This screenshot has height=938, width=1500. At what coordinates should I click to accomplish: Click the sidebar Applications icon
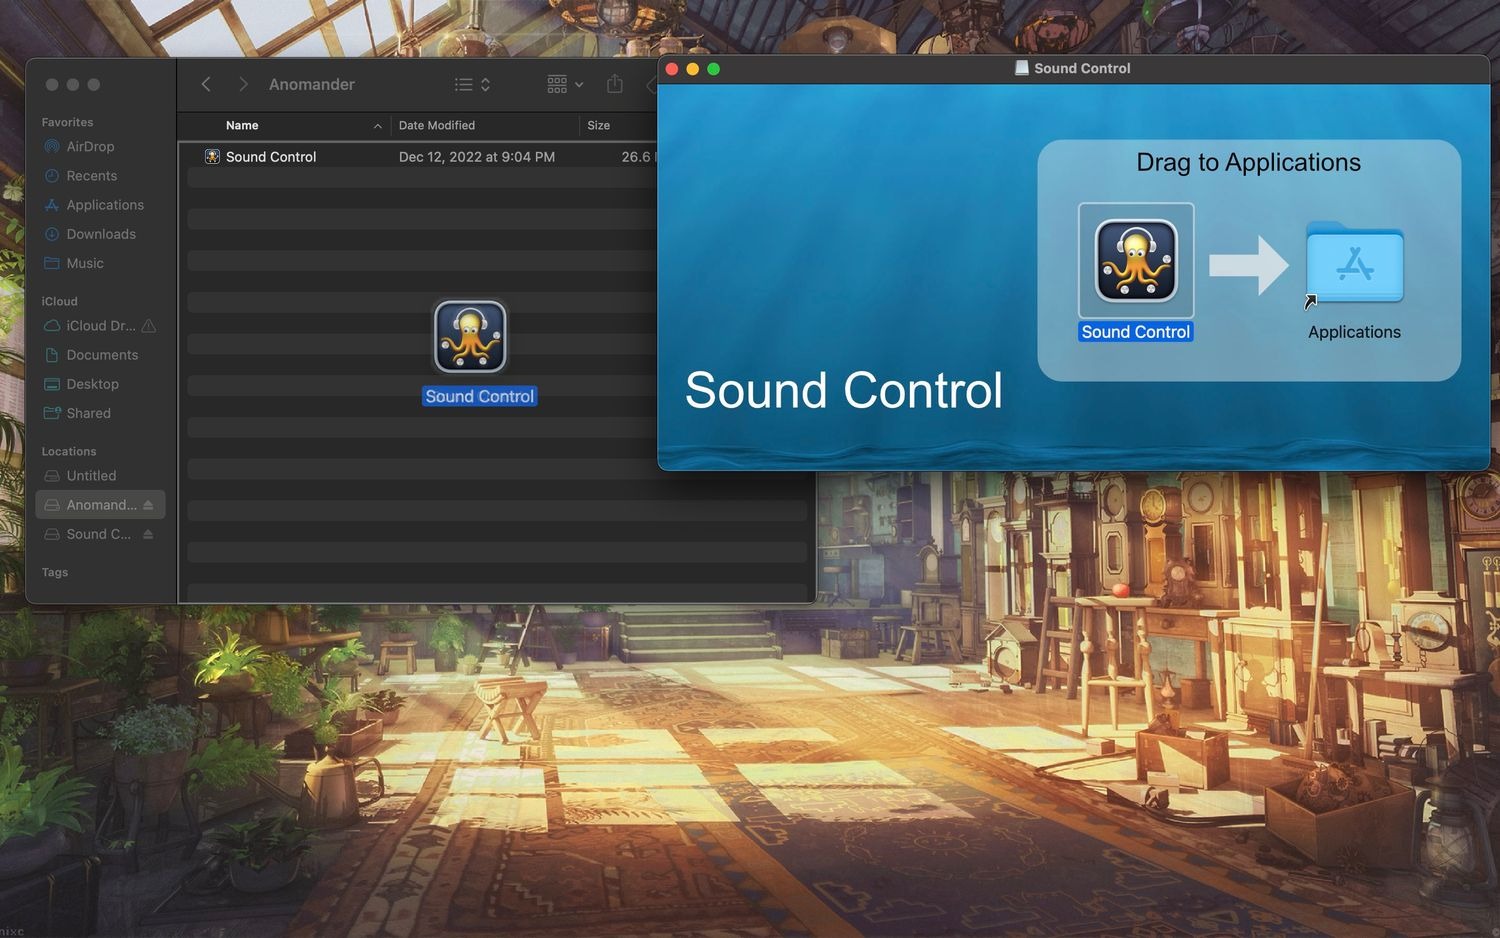[x=52, y=205]
